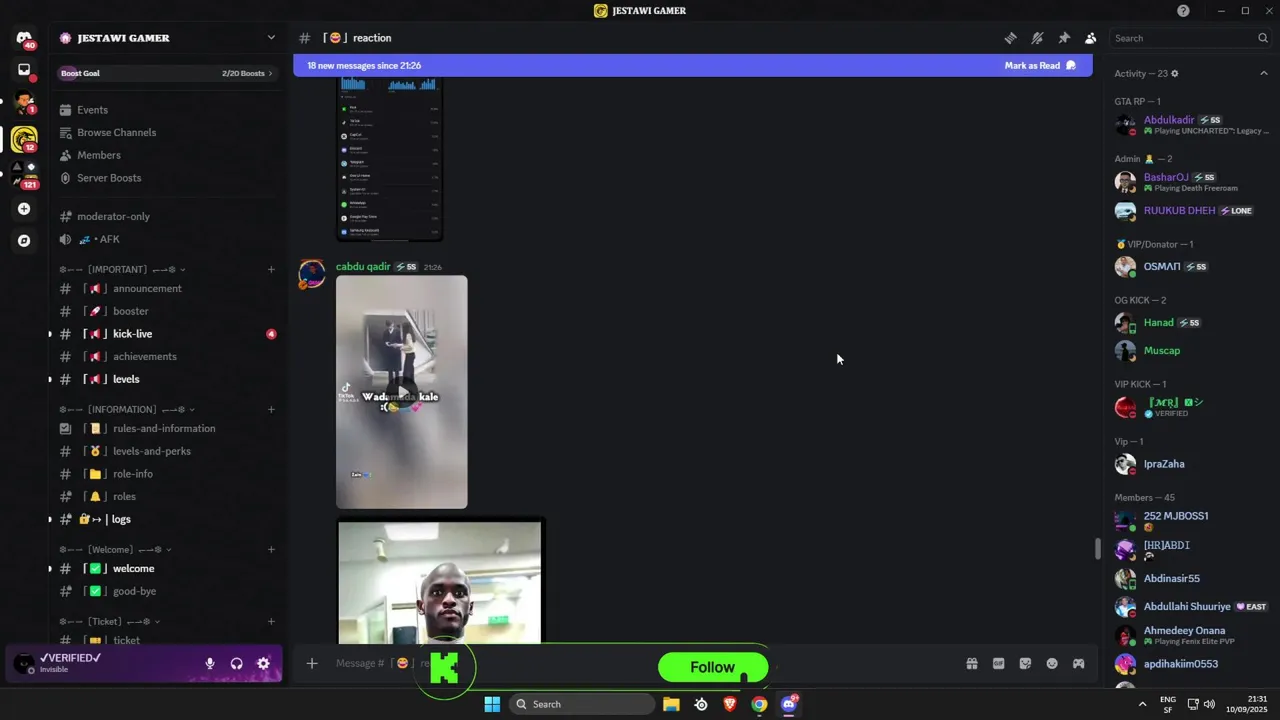Create channel in IMPORTANT category
1280x720 pixels.
(271, 269)
